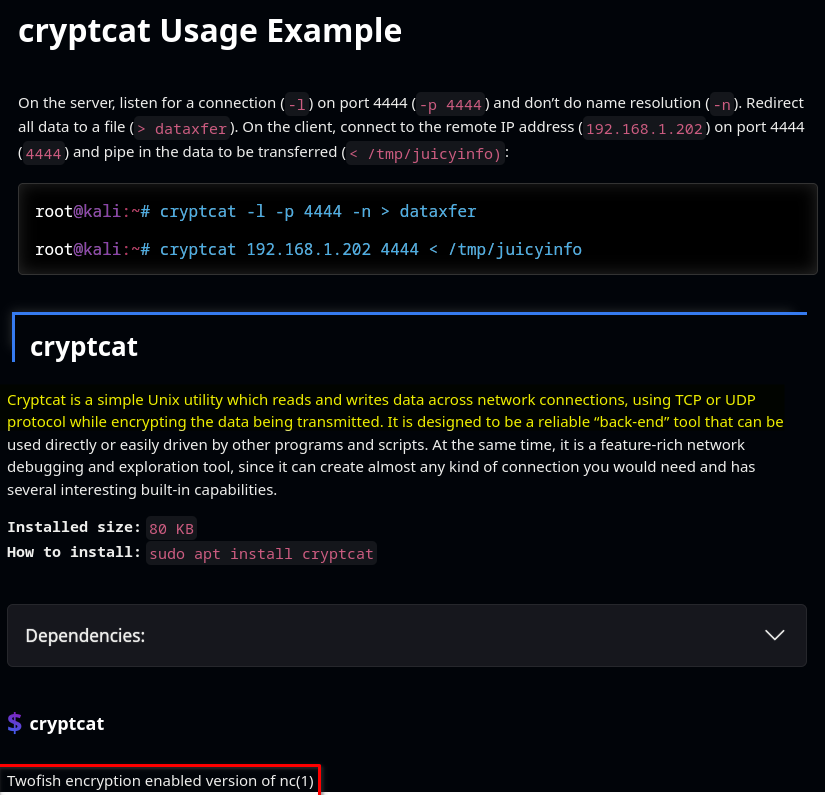
Task: Click the Twofish encryption description text
Action: coord(161,780)
